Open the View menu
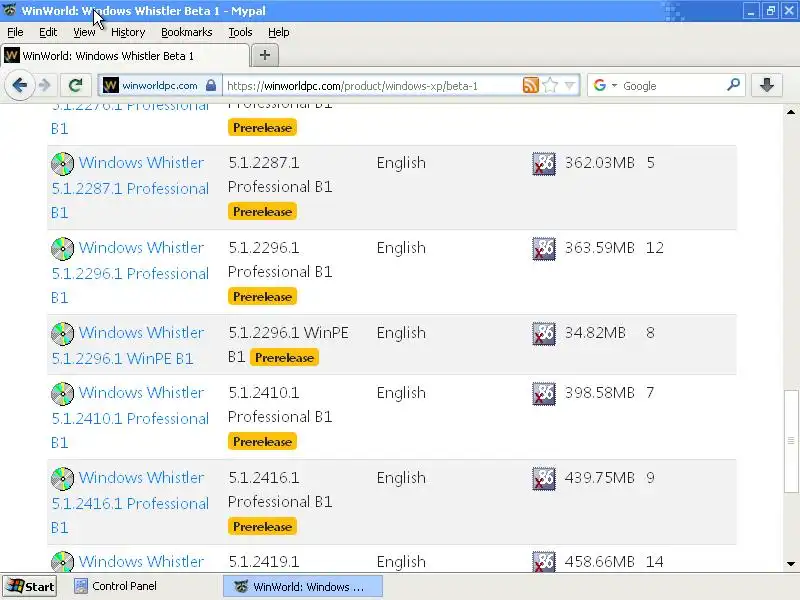This screenshot has width=800, height=600. pos(84,32)
